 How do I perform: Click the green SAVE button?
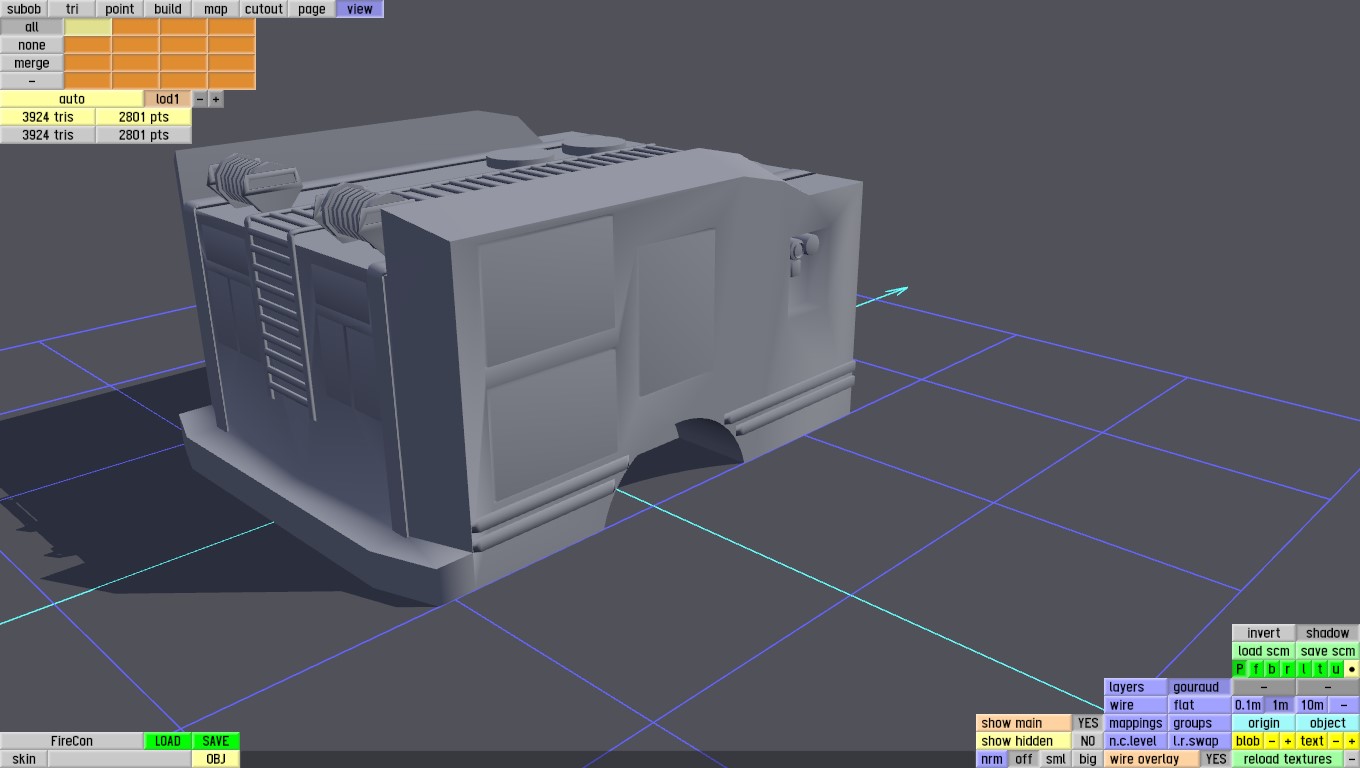(x=216, y=741)
